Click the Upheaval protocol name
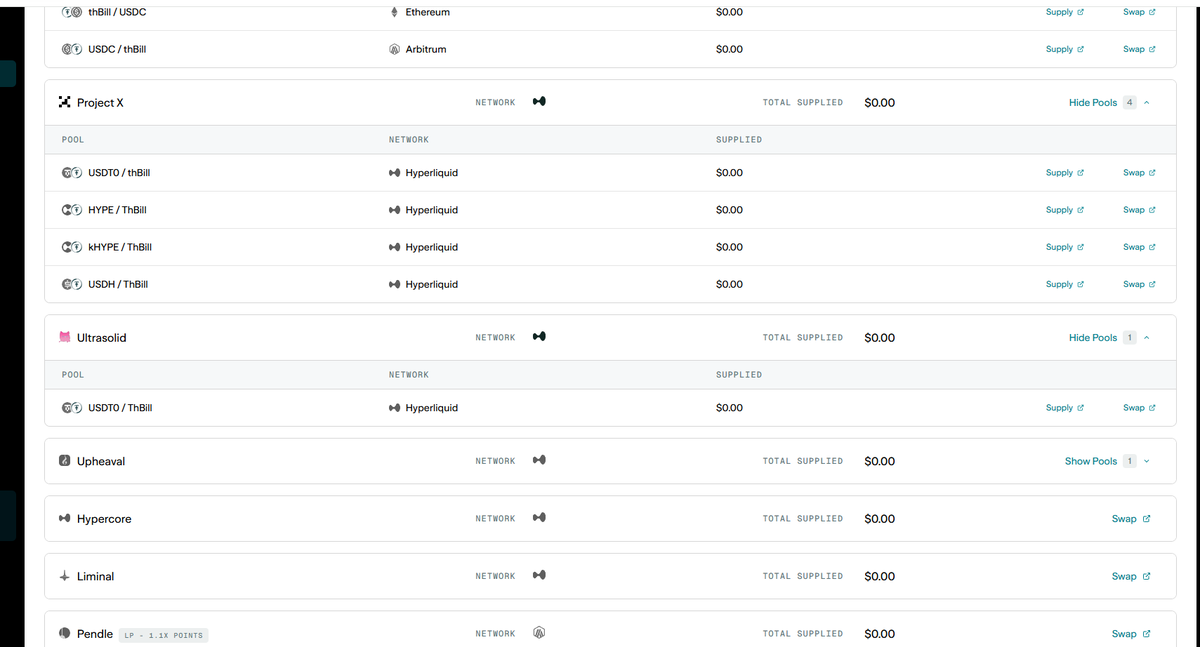This screenshot has width=1200, height=647. (101, 461)
